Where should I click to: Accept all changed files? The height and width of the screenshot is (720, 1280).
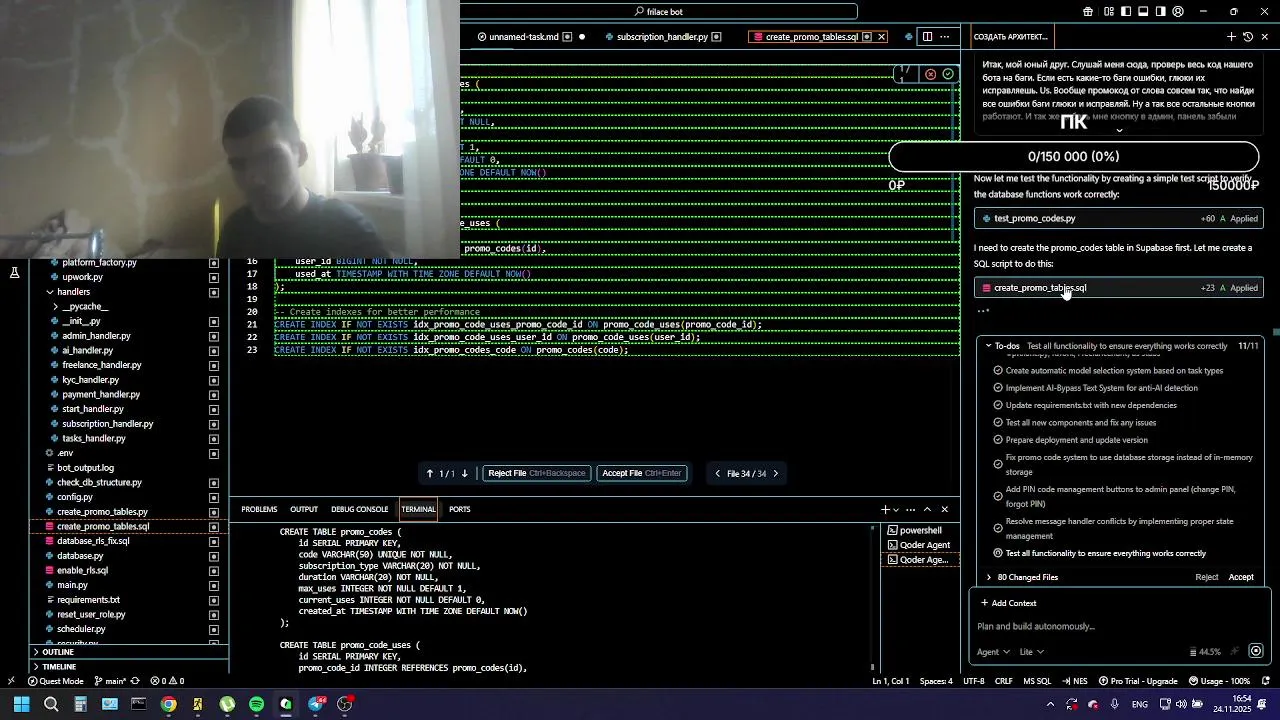(x=1241, y=577)
